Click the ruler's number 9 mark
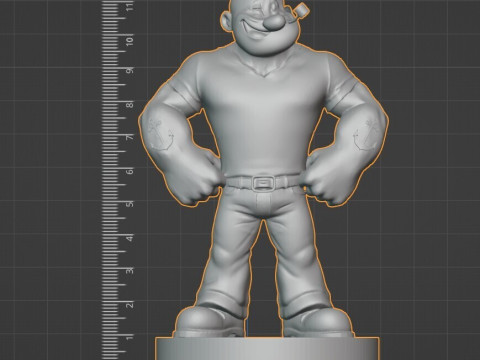The height and width of the screenshot is (360, 480). 130,70
